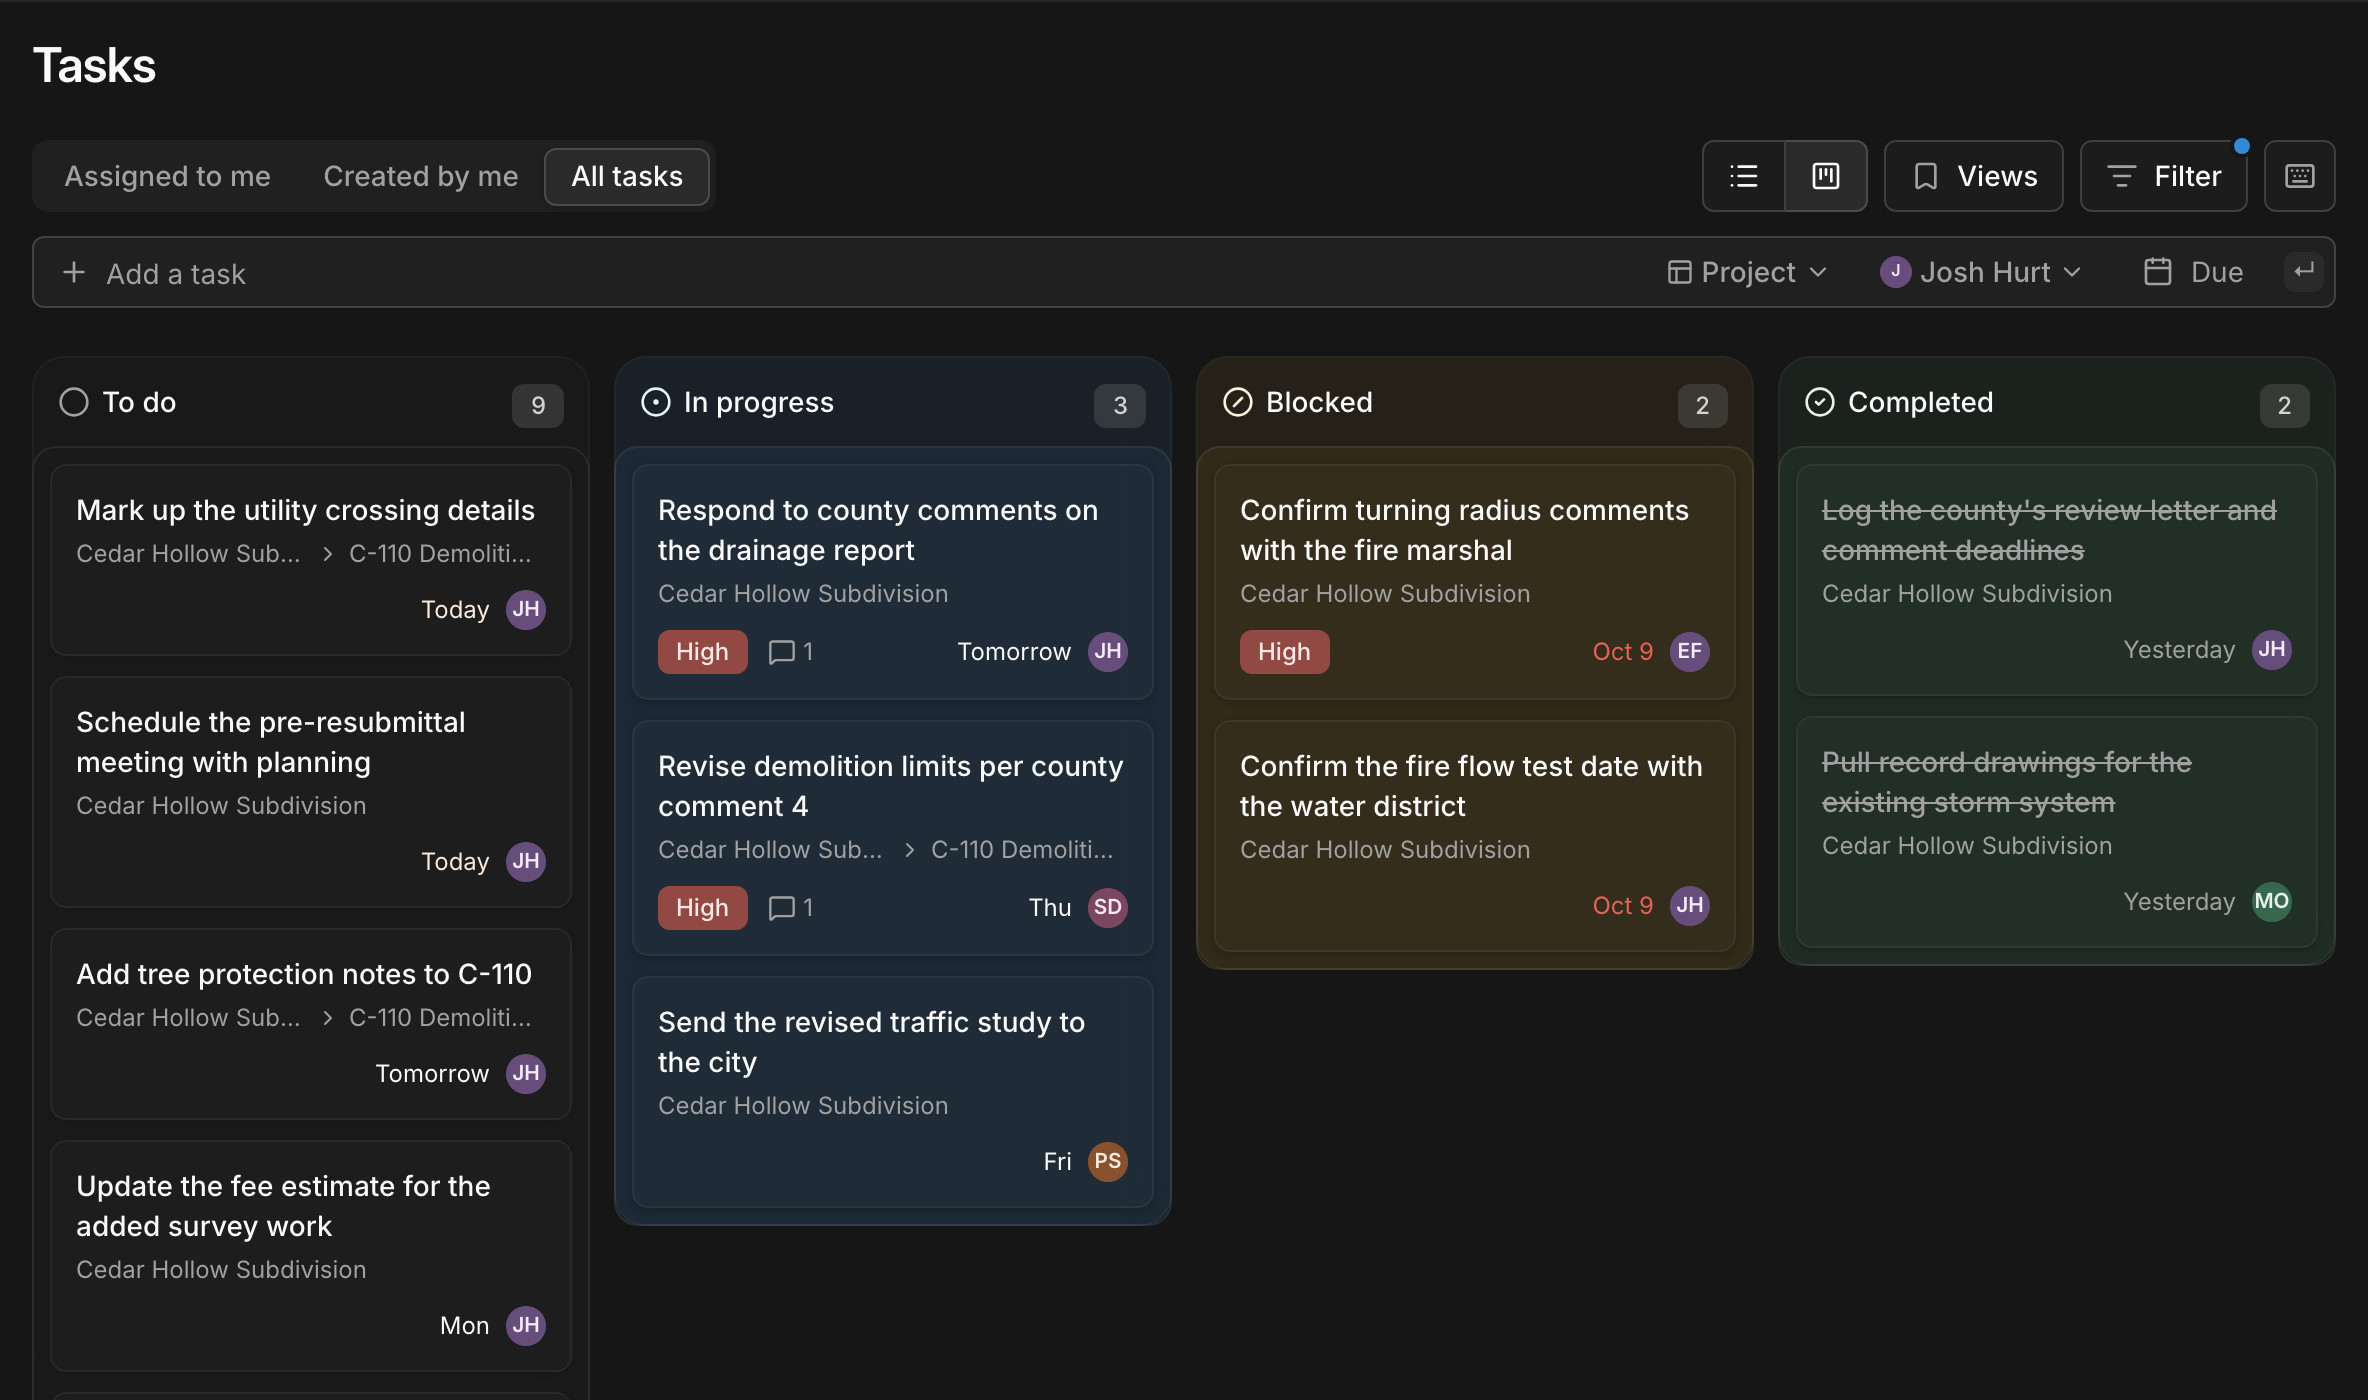Image resolution: width=2368 pixels, height=1400 pixels.
Task: Click High priority tag on turning radius task
Action: (x=1284, y=652)
